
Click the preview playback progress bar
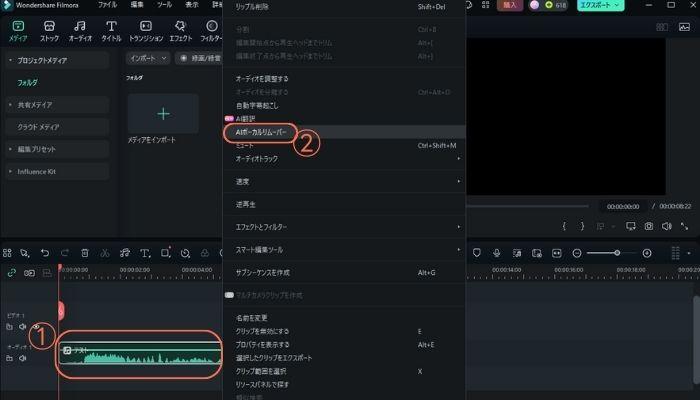point(528,206)
